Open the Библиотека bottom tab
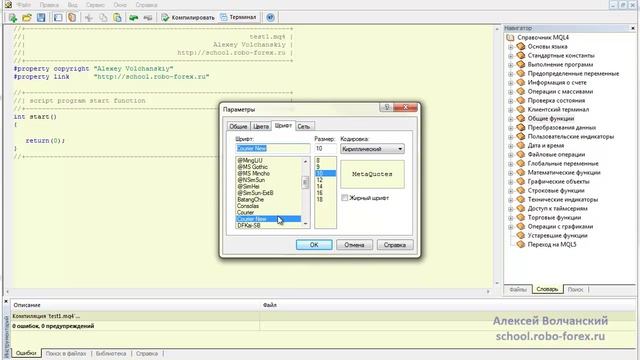640x360 pixels. tap(111, 353)
